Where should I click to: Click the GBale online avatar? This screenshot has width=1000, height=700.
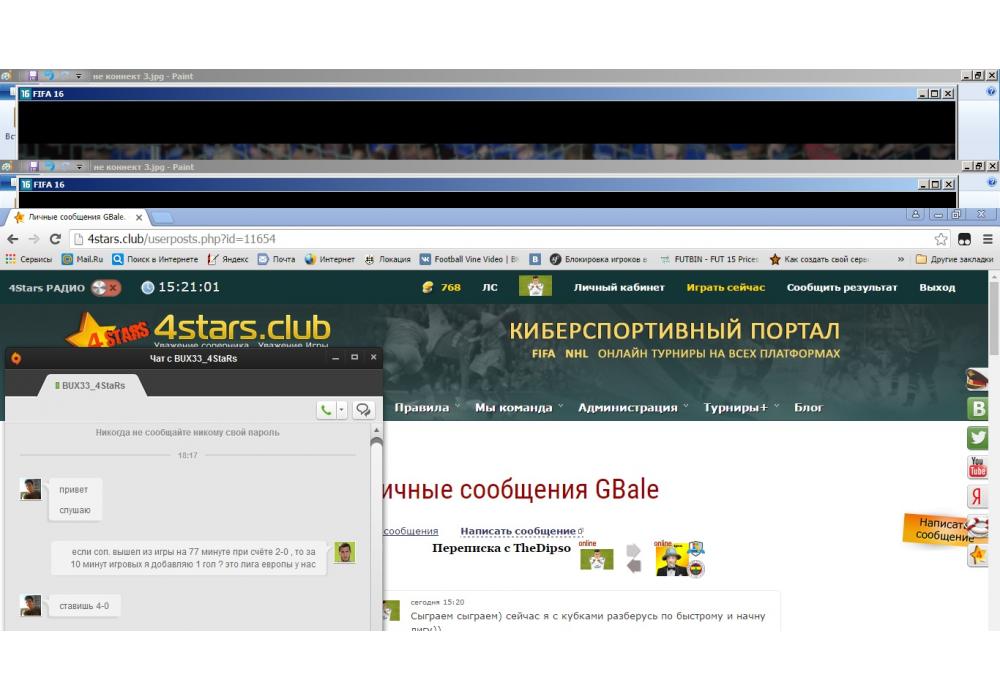(x=597, y=559)
